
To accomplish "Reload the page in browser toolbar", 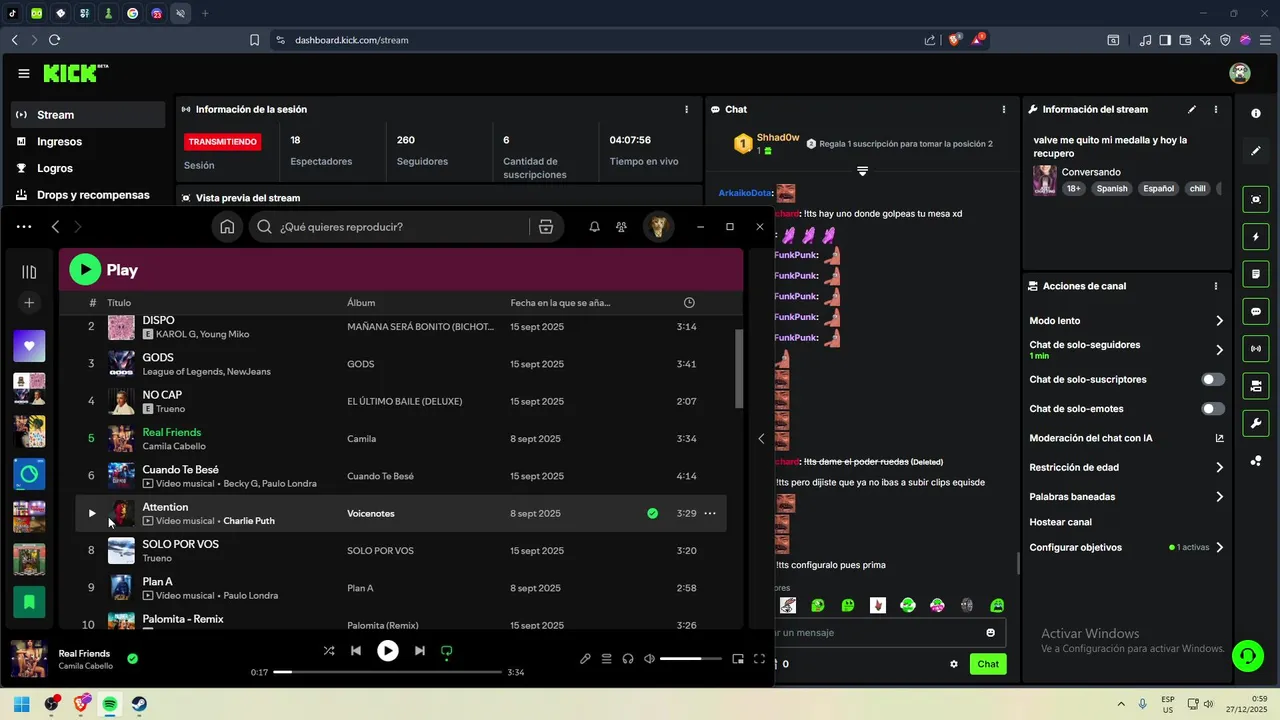I will [x=54, y=40].
